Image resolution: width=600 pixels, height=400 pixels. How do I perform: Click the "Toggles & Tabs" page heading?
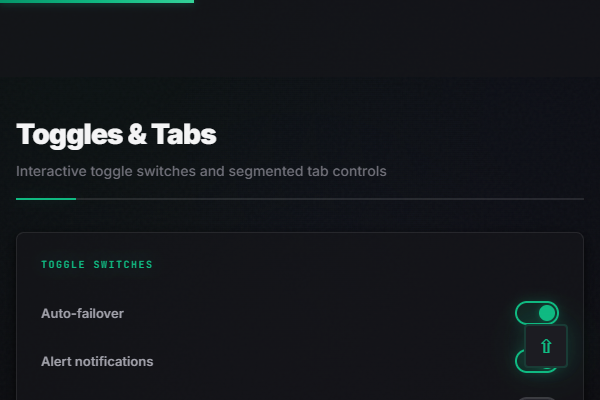pos(116,134)
